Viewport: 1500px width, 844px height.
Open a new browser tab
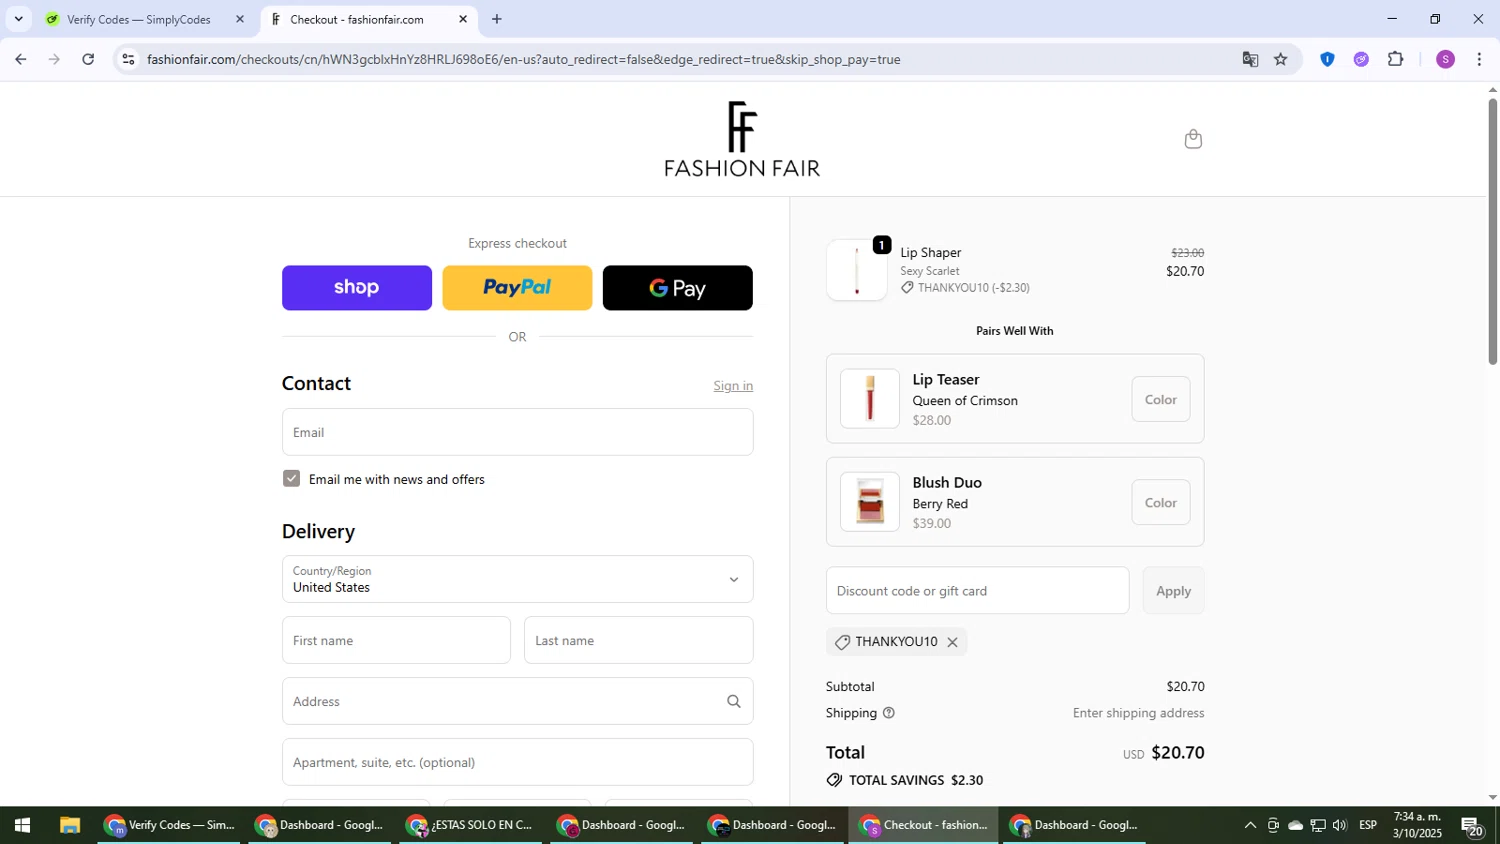pos(497,19)
